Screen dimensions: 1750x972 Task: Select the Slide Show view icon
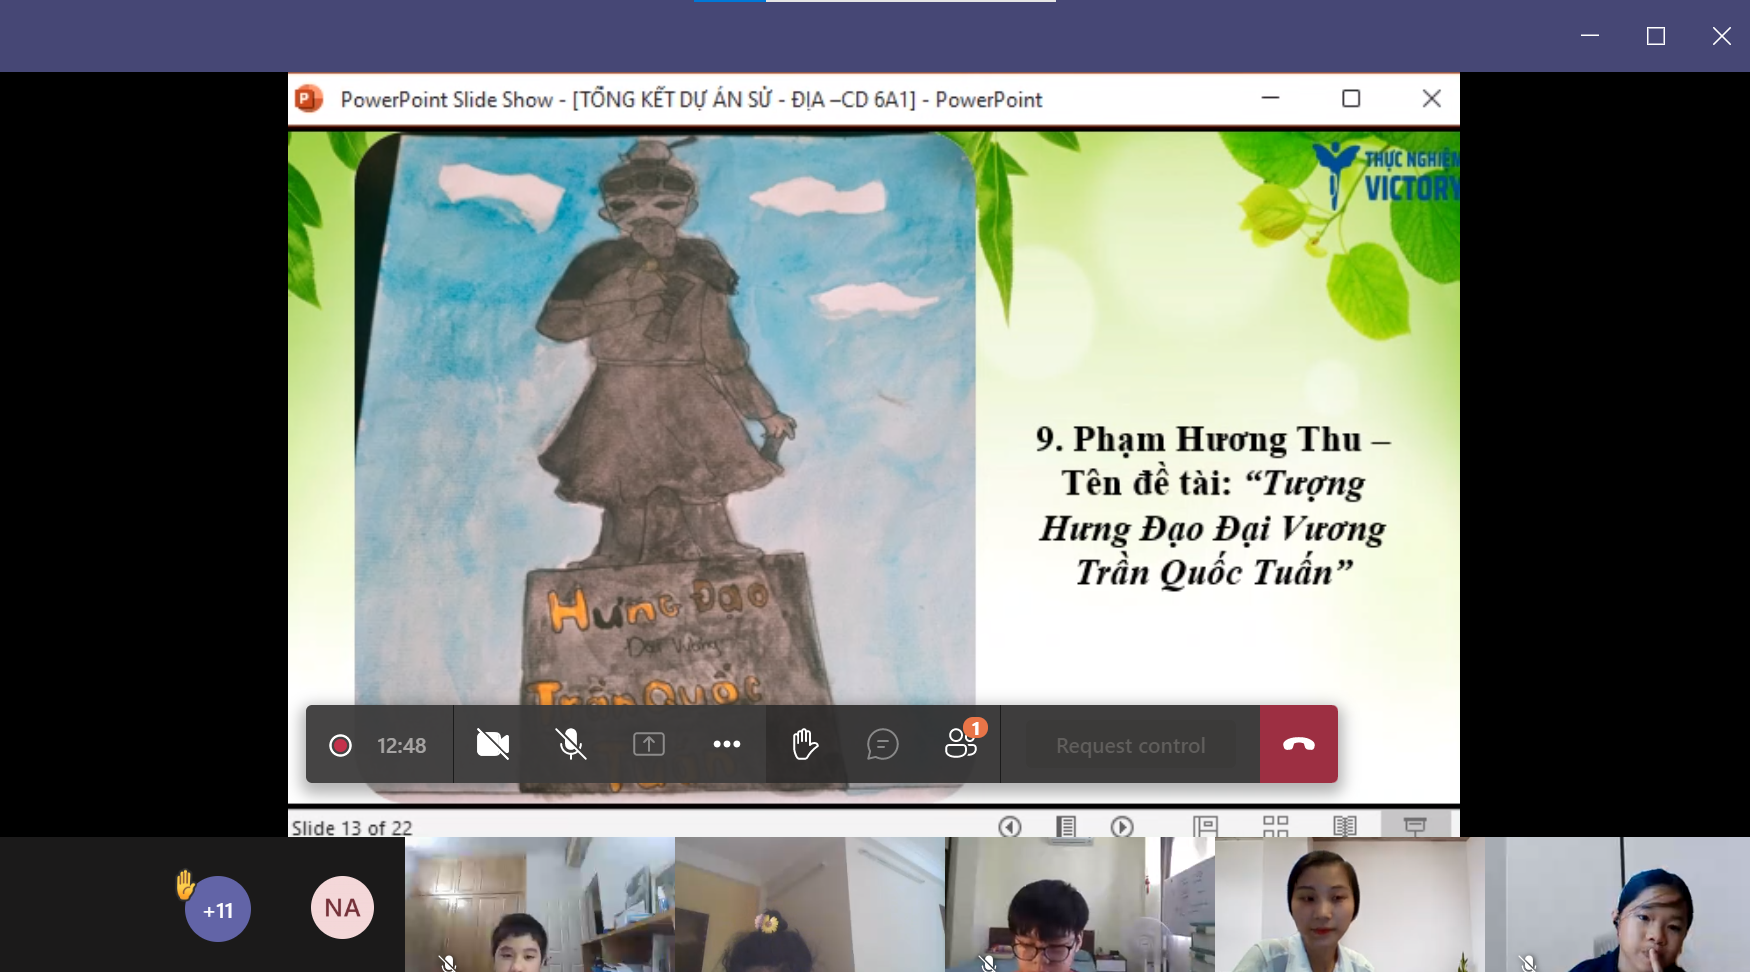point(1415,826)
